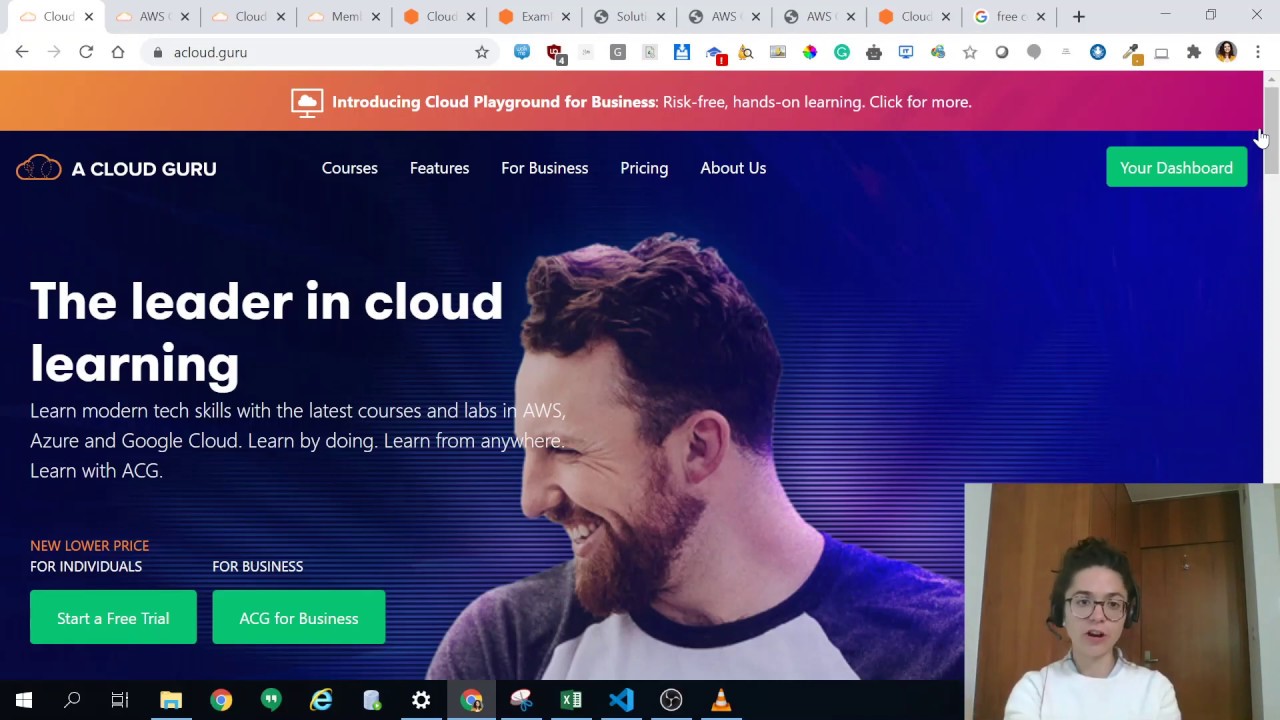Open Hangouts from the taskbar

(x=271, y=700)
